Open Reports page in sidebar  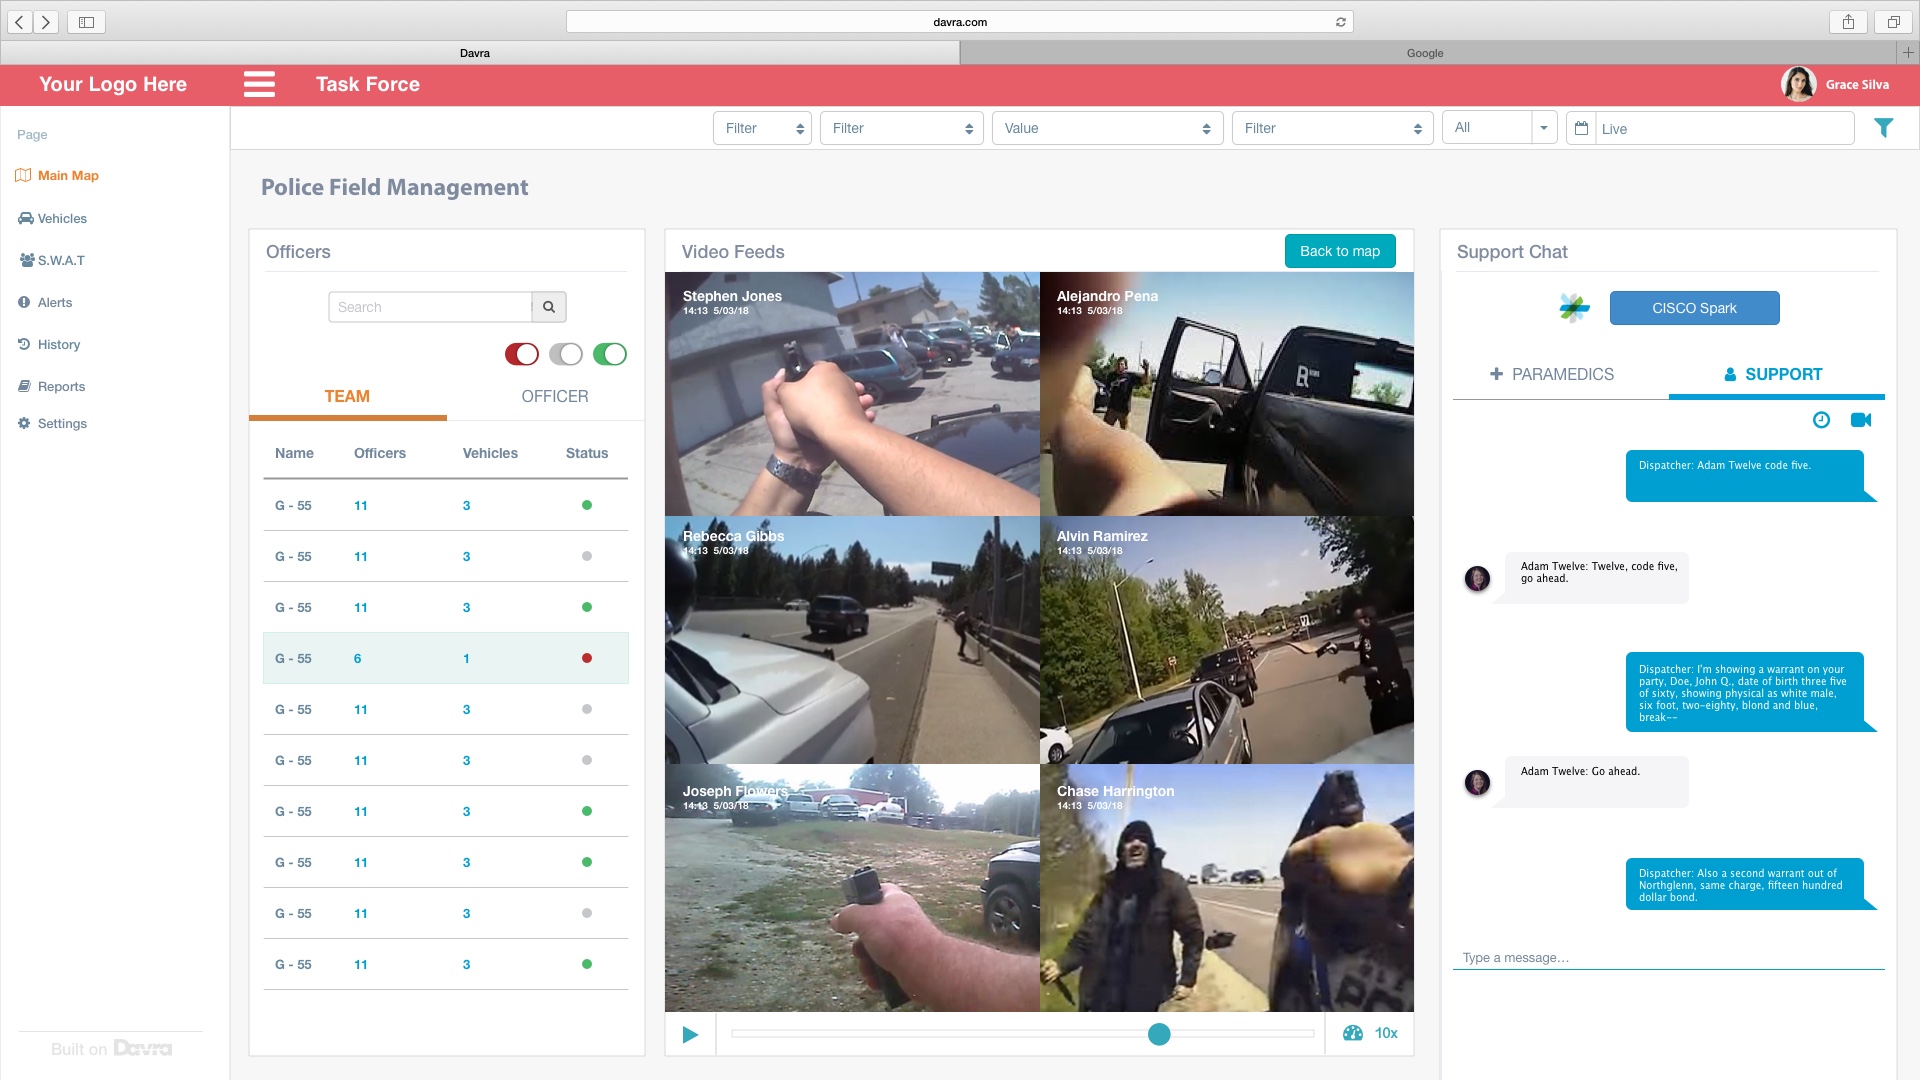[x=52, y=386]
